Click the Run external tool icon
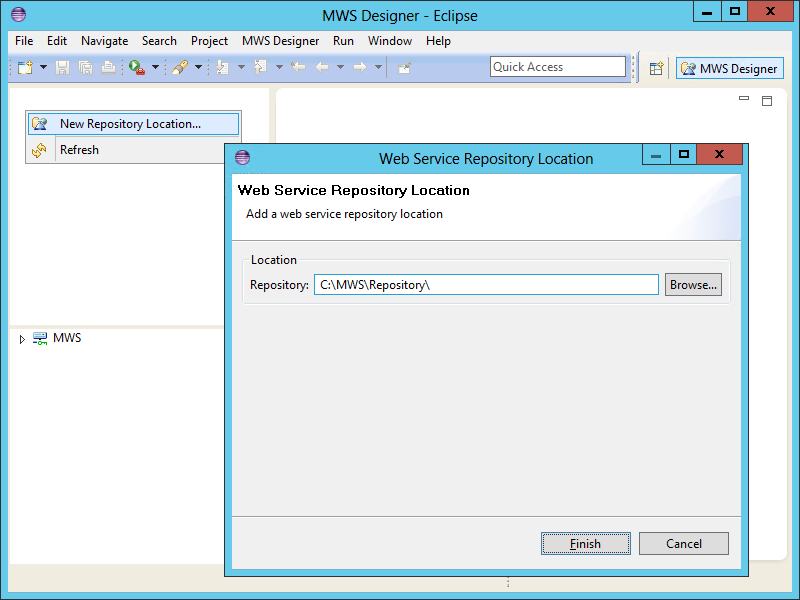800x600 pixels. coord(136,67)
